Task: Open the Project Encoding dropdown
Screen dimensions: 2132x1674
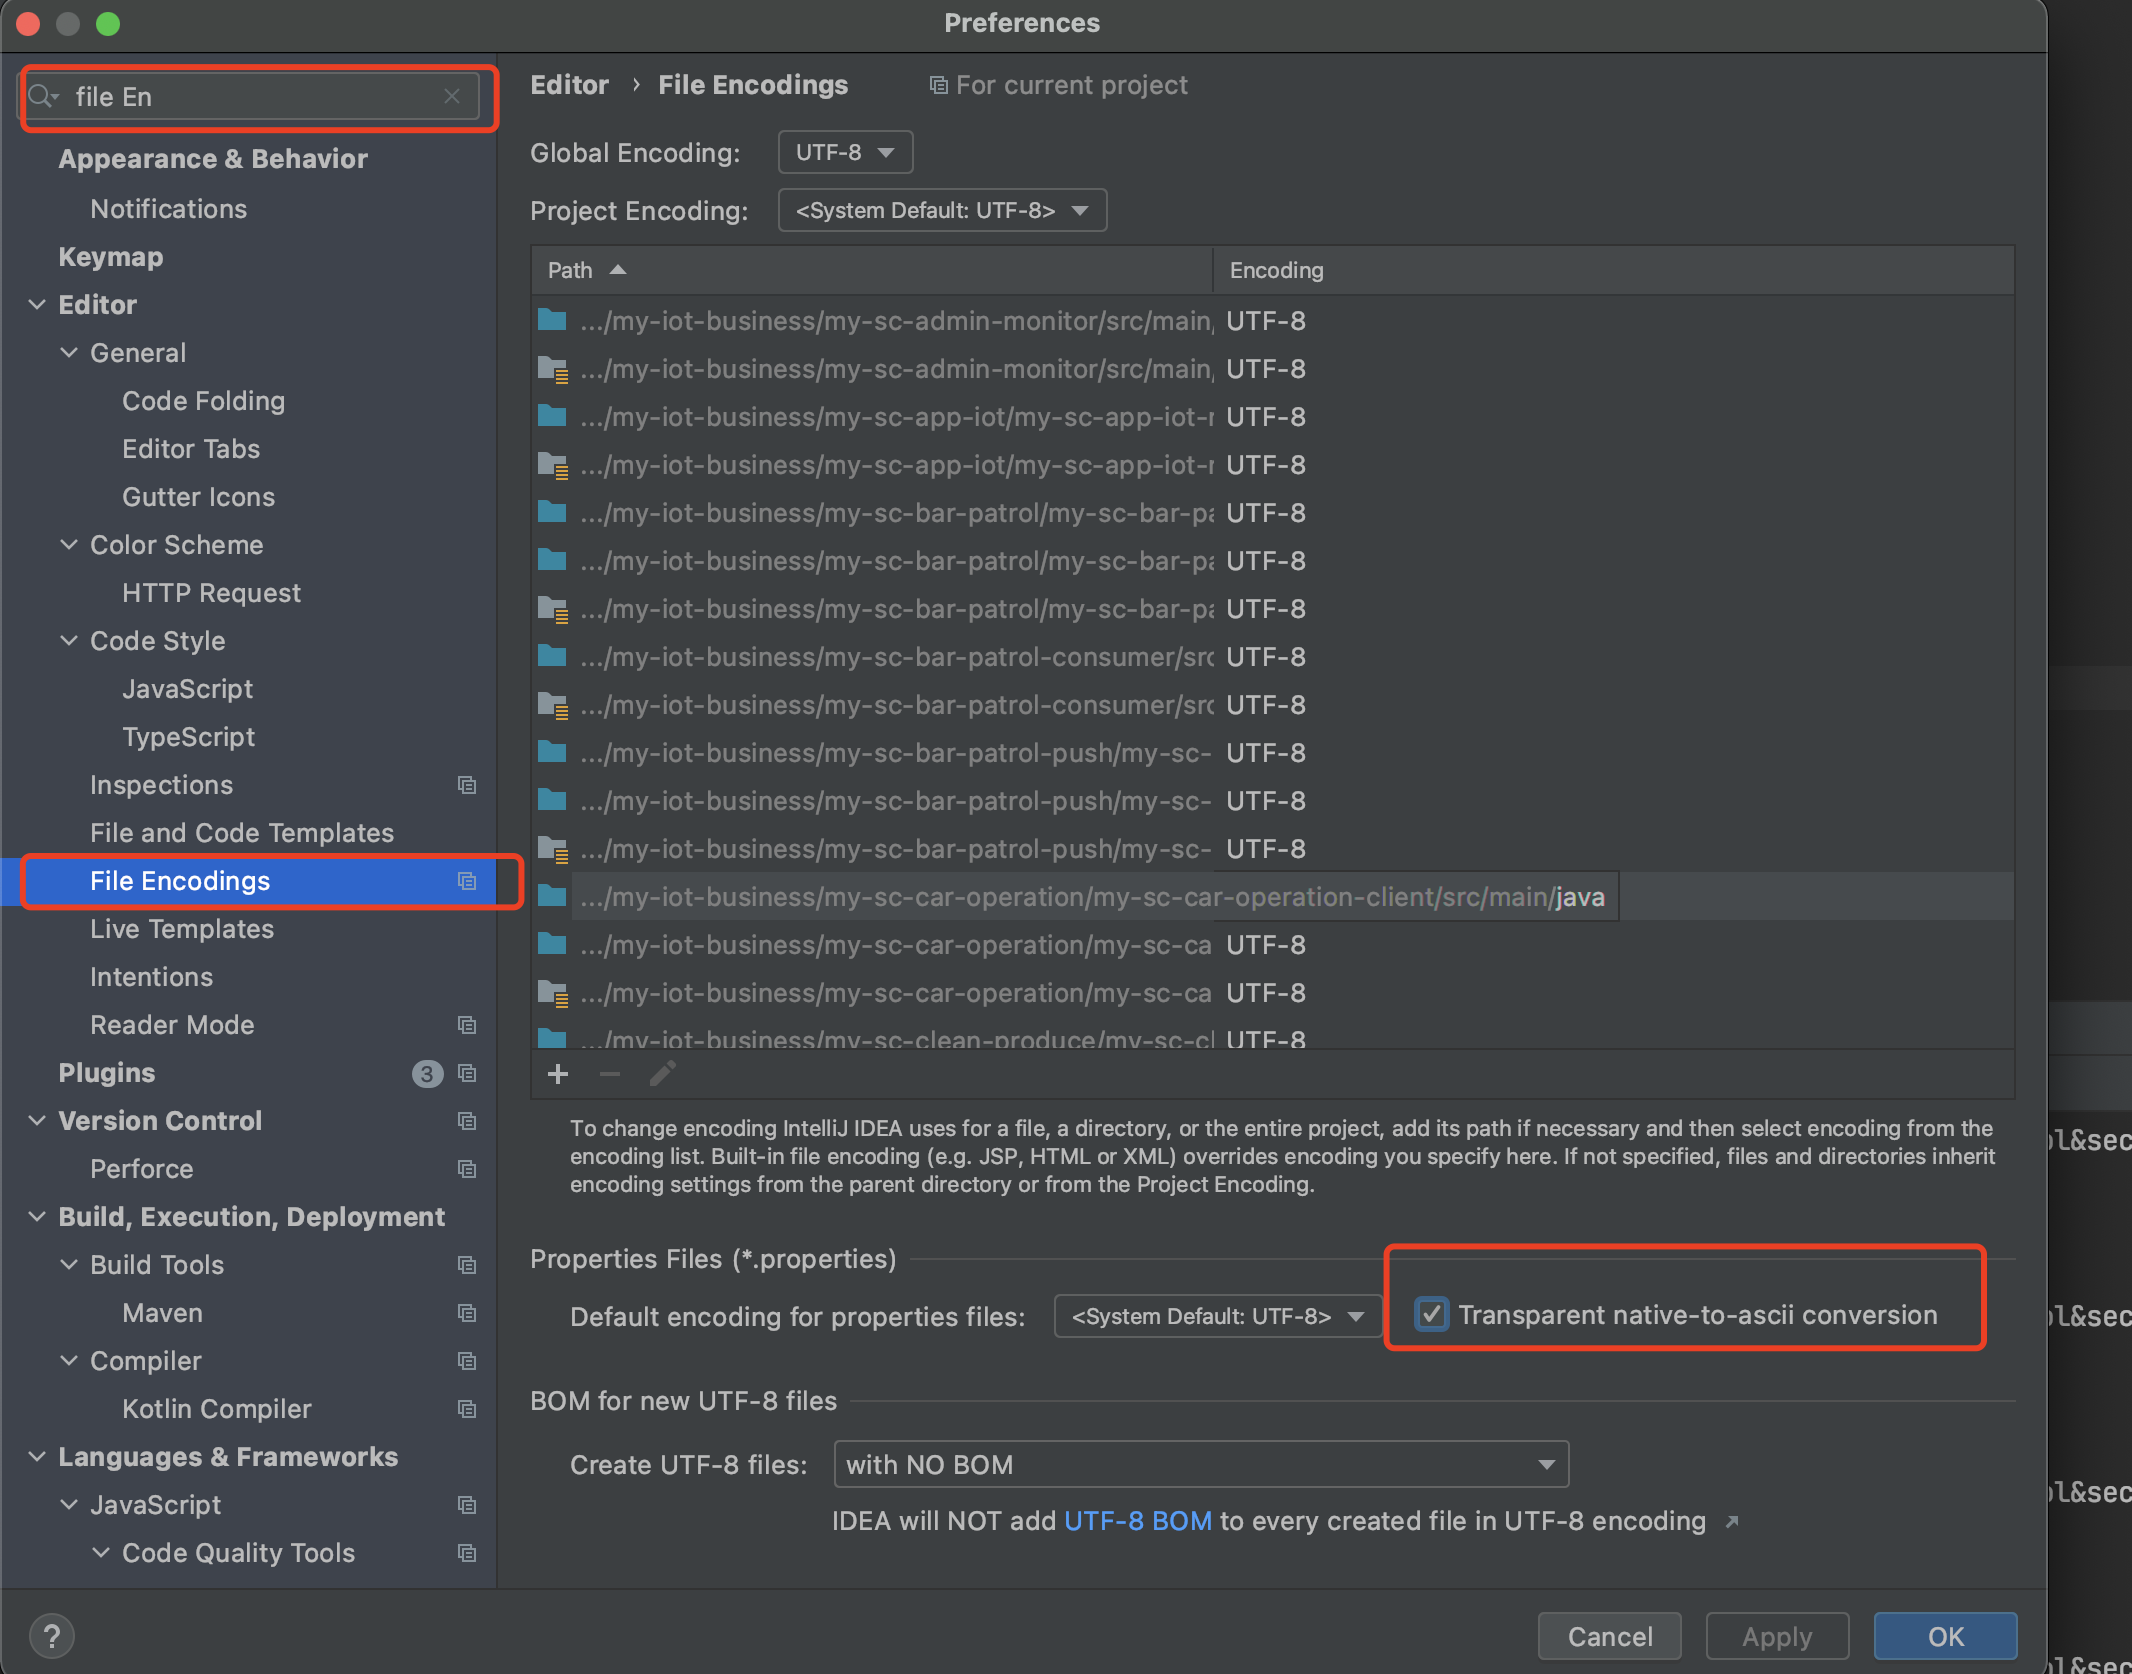Action: coord(941,210)
